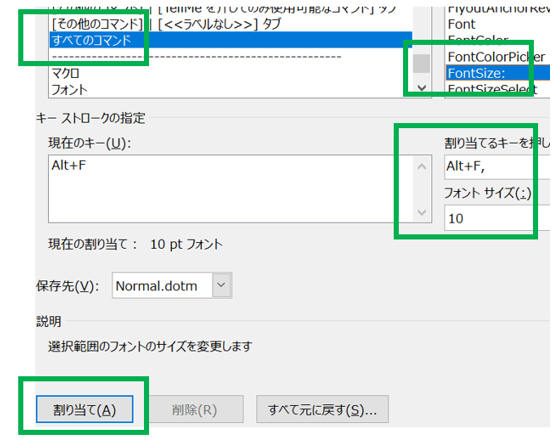This screenshot has height=440, width=553.
Task: Select Alt+F in the current keys box
Action: pyautogui.click(x=68, y=165)
